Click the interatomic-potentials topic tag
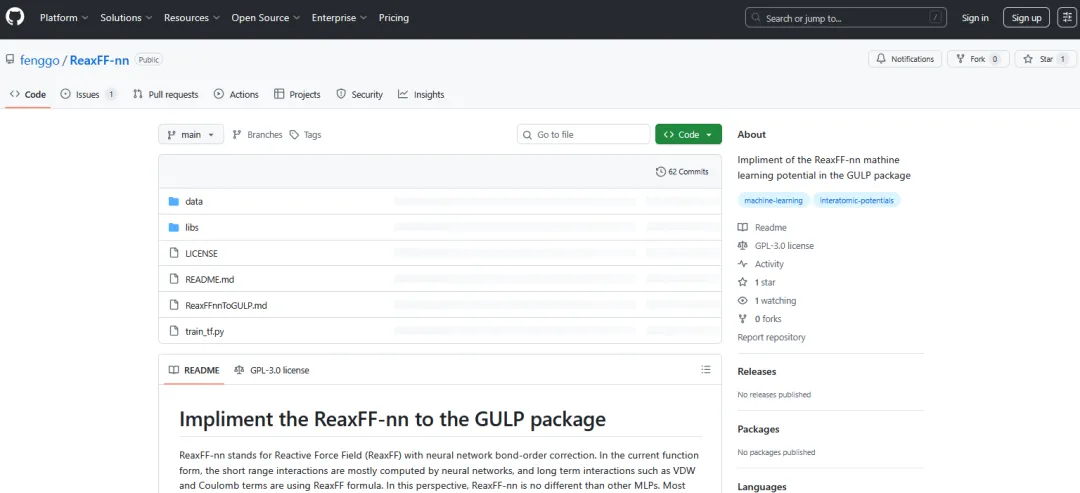The width and height of the screenshot is (1080, 493). pyautogui.click(x=858, y=200)
